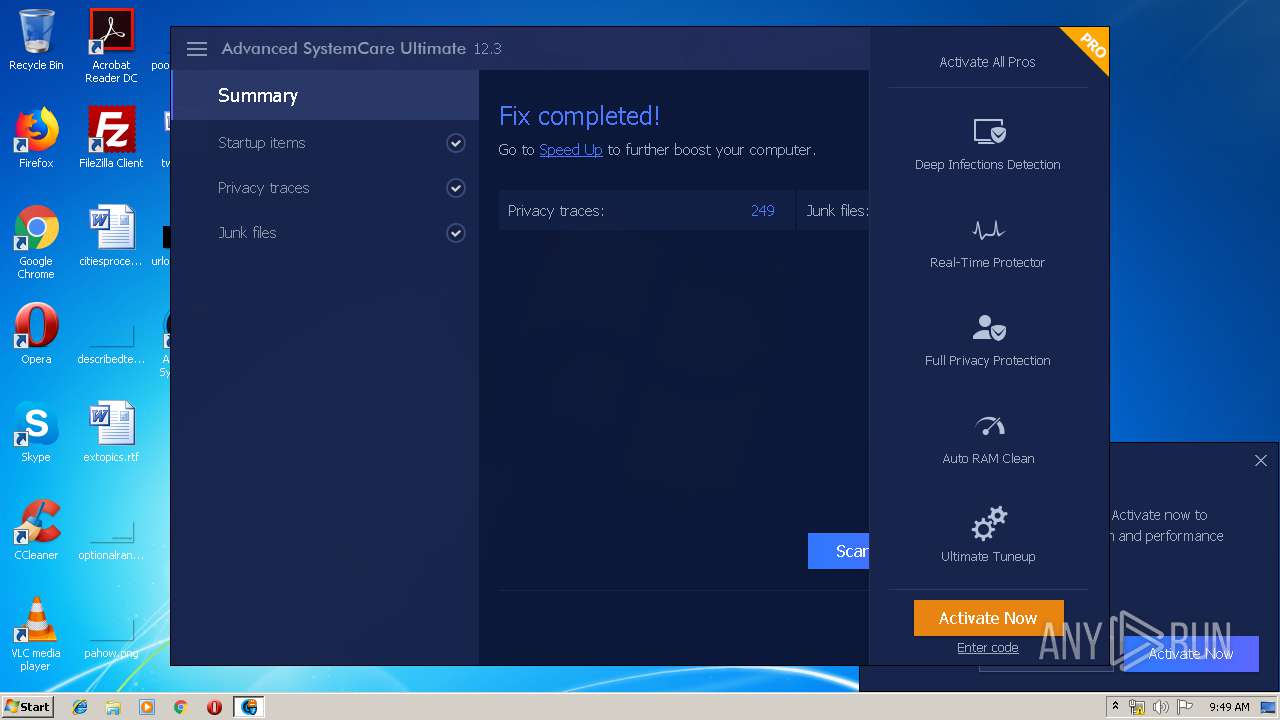Click the Privacy traces count 249

pos(763,211)
